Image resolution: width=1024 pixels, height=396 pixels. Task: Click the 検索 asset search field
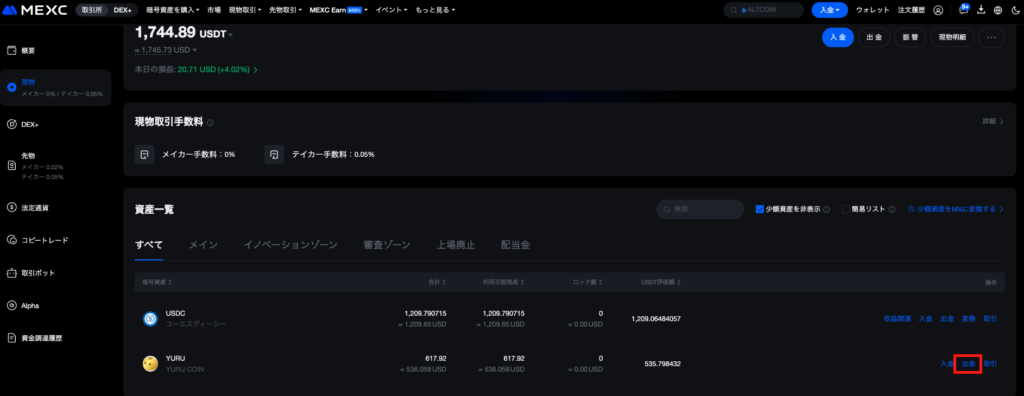coord(700,209)
